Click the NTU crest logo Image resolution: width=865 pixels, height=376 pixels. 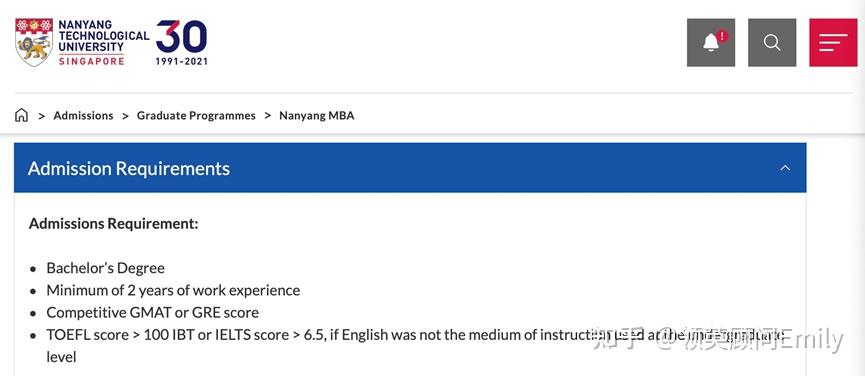tap(34, 42)
